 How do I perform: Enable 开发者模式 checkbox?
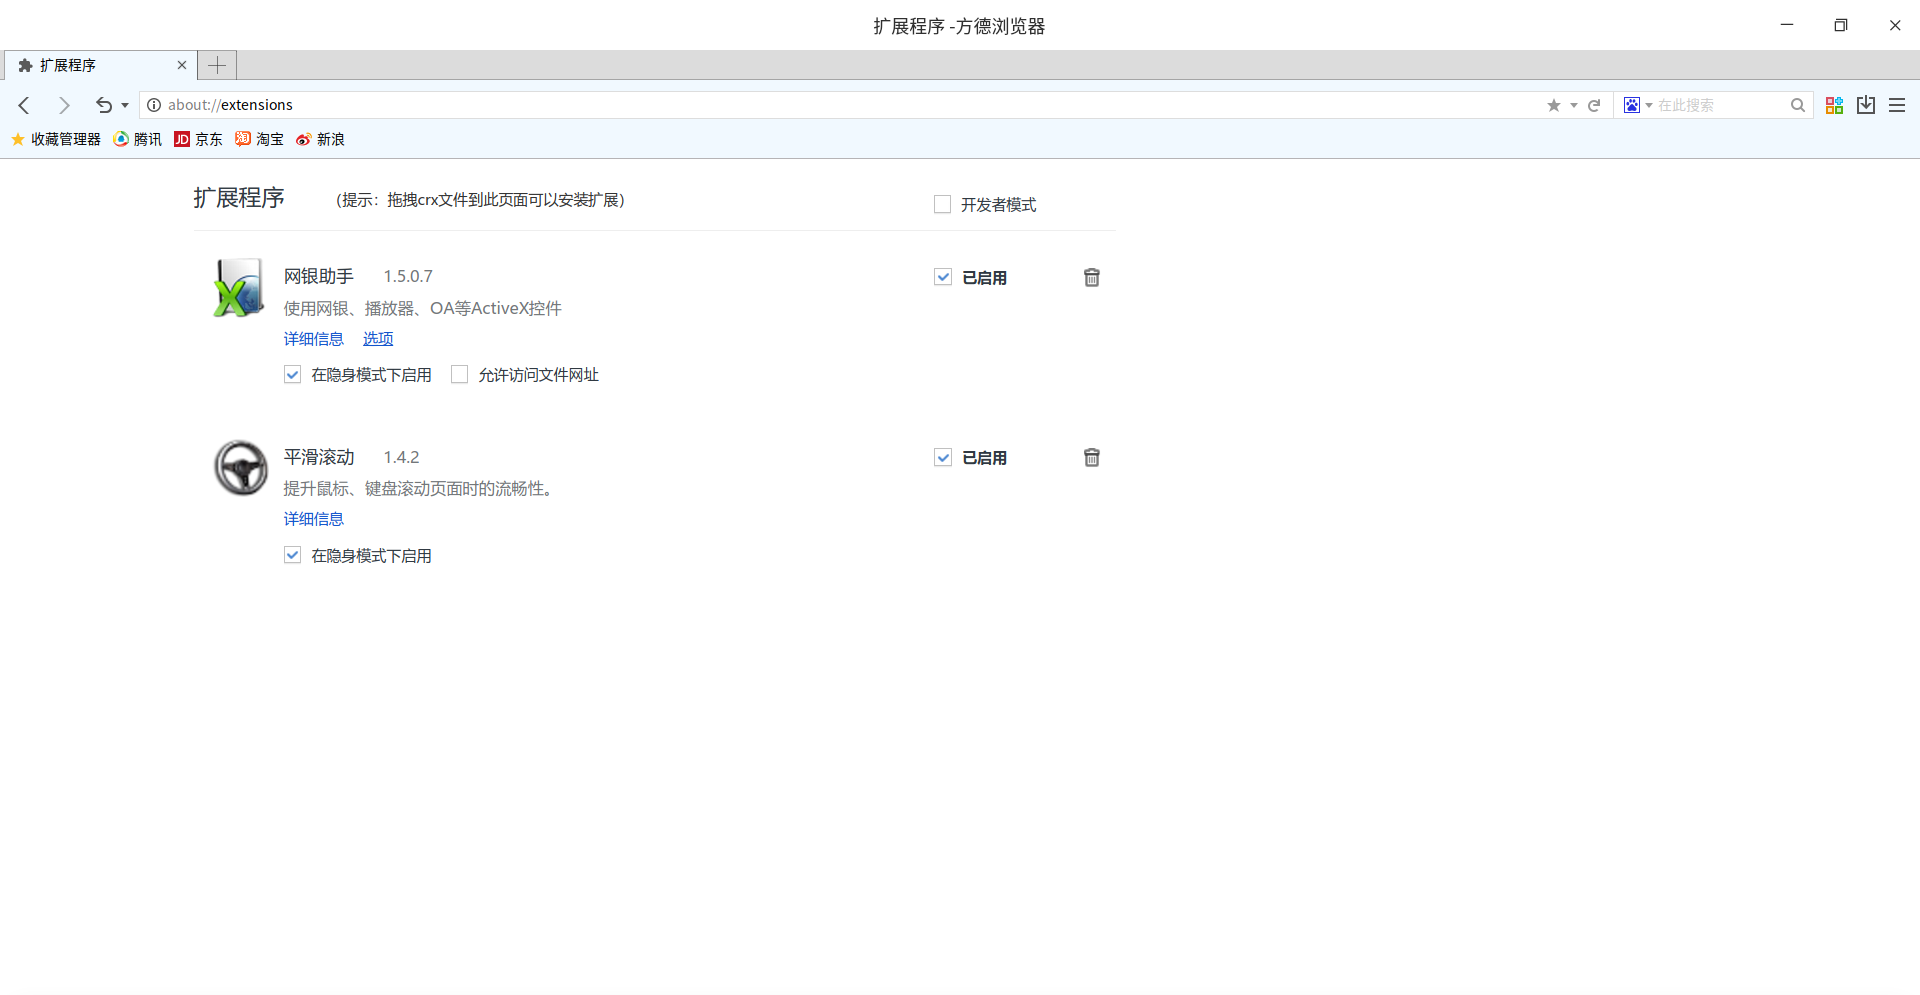[942, 204]
